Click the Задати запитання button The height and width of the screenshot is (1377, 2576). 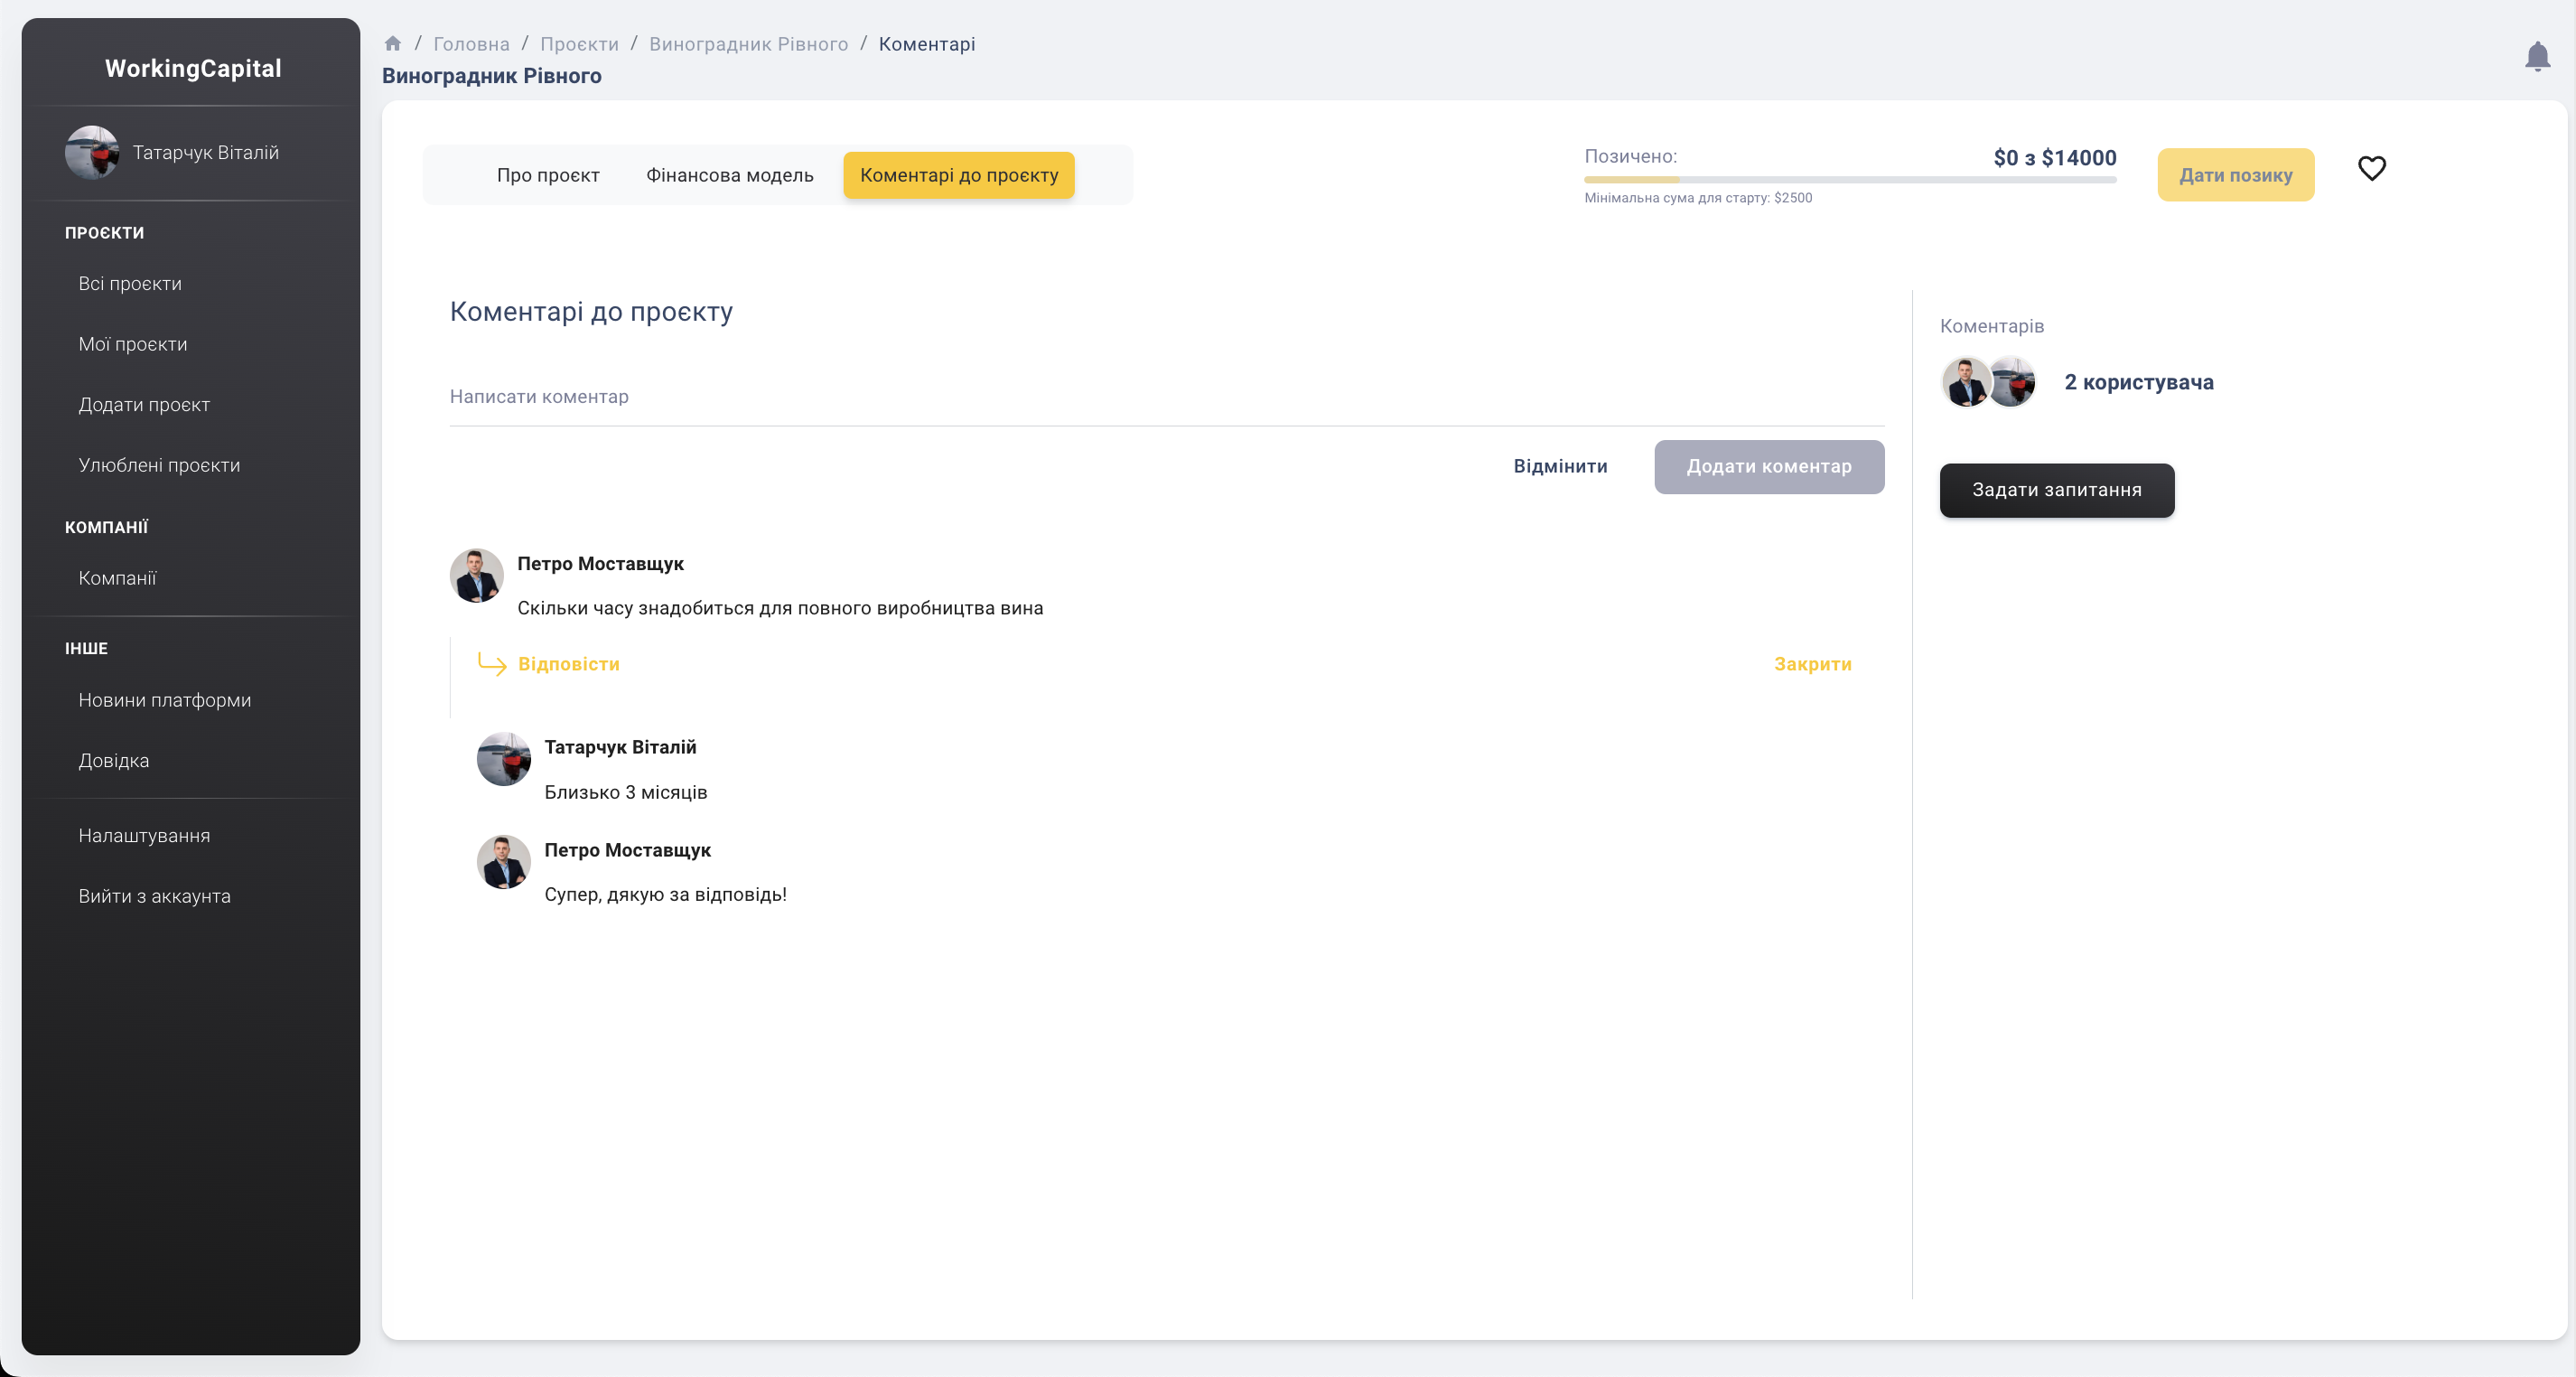(x=2056, y=490)
